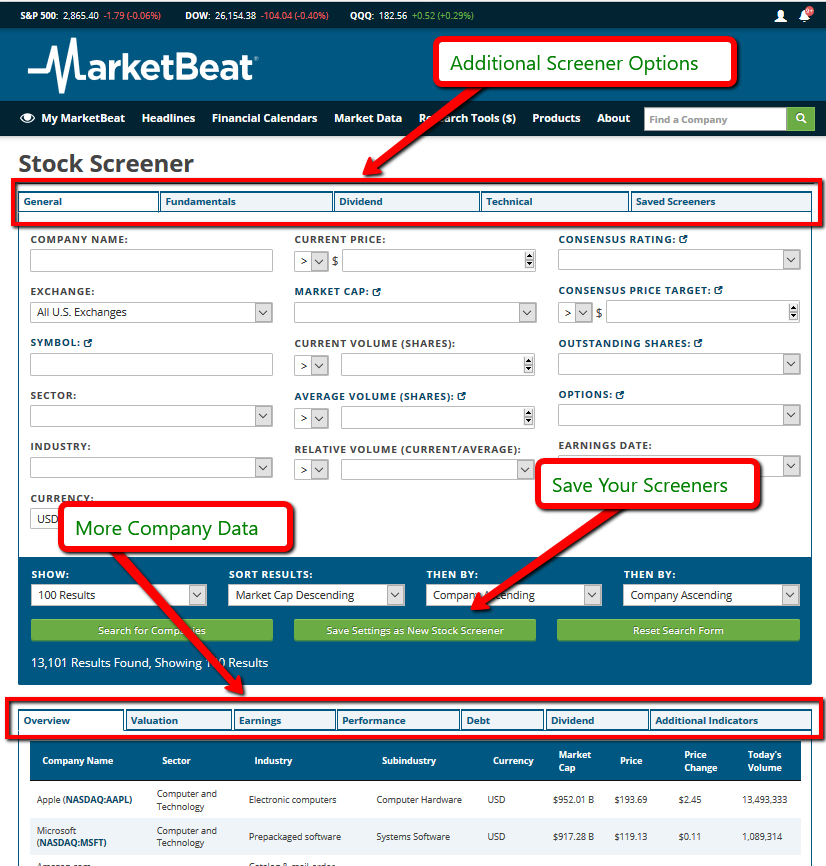Open the user account profile icon
Screen dimensions: 826x866
coord(780,16)
